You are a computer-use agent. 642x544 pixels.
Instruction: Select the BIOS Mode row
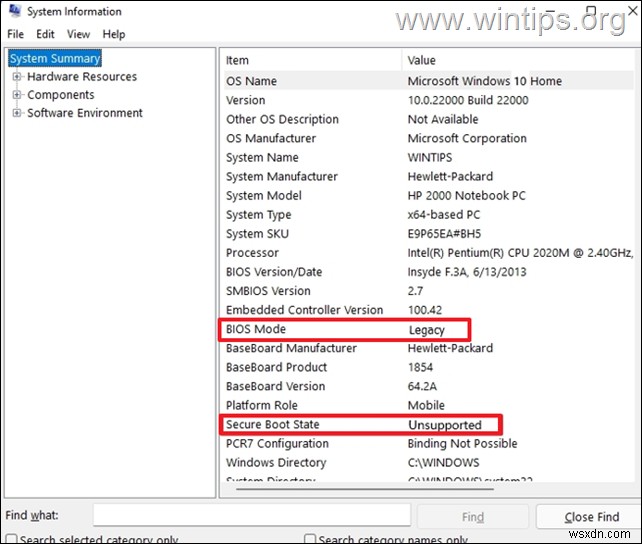click(345, 330)
